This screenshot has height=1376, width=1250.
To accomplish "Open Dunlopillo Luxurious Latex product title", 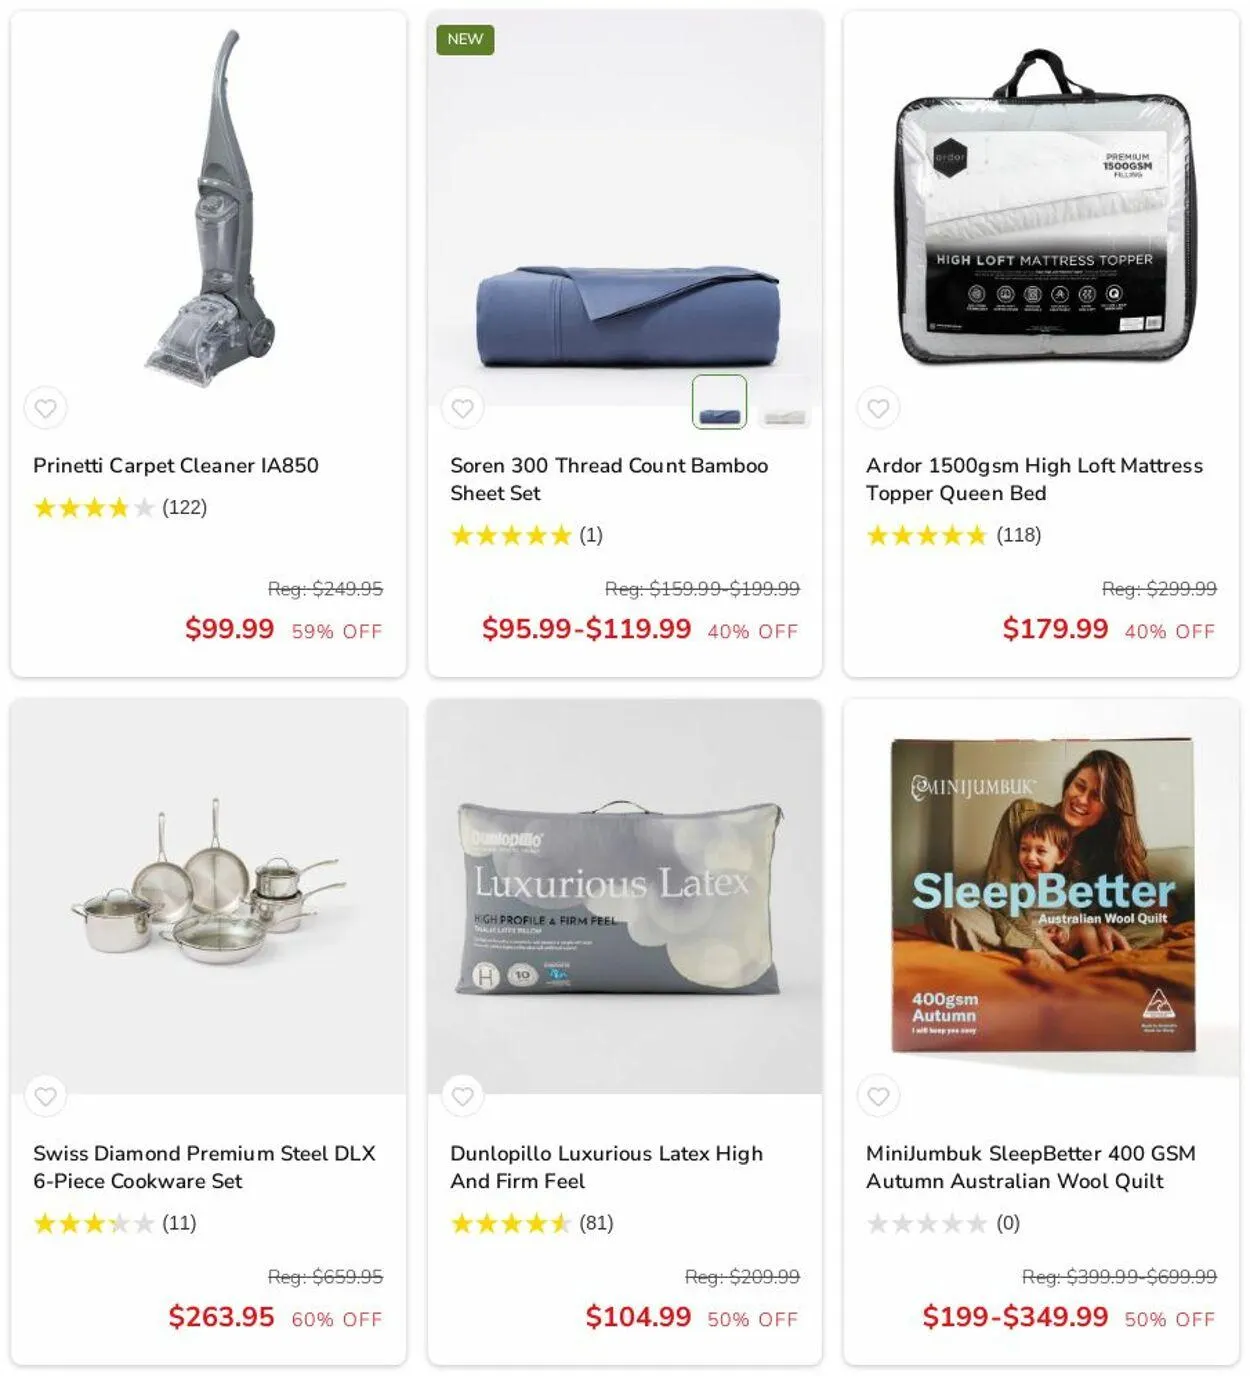I will point(606,1167).
